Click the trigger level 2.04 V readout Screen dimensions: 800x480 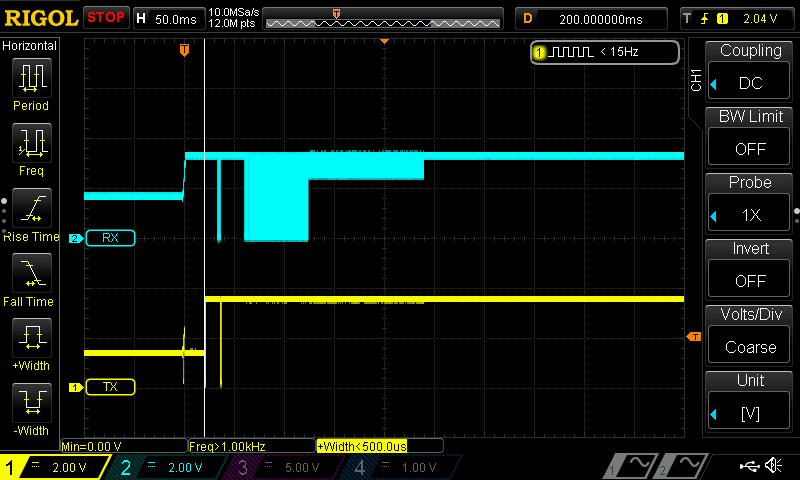click(x=760, y=19)
